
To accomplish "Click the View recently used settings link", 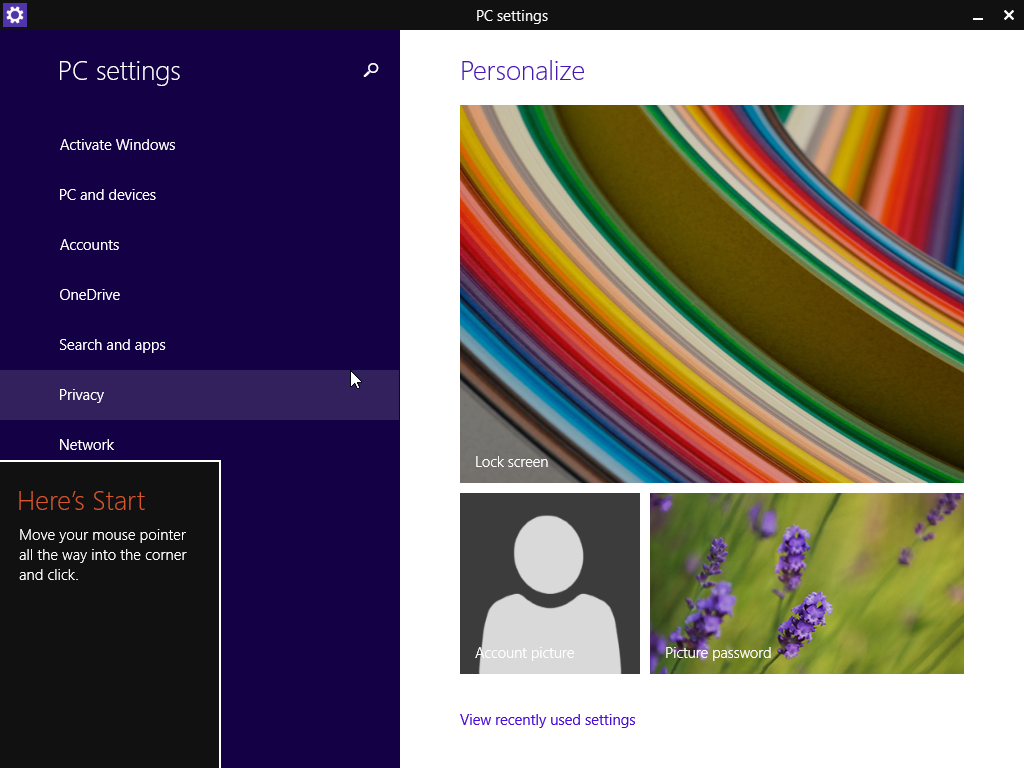I will (x=547, y=719).
